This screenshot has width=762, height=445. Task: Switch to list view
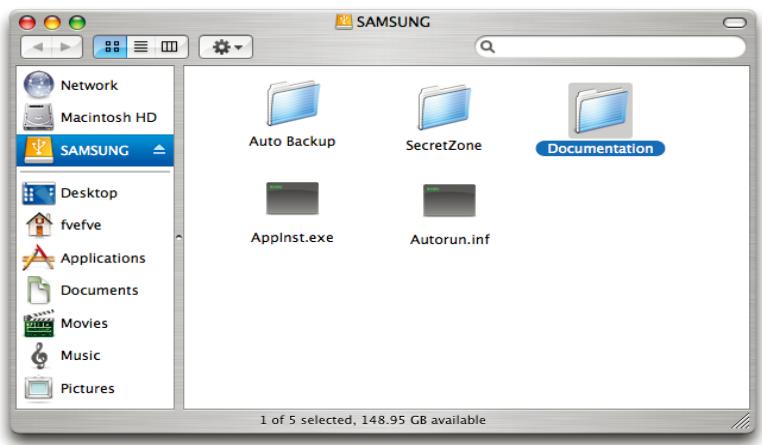[x=141, y=47]
